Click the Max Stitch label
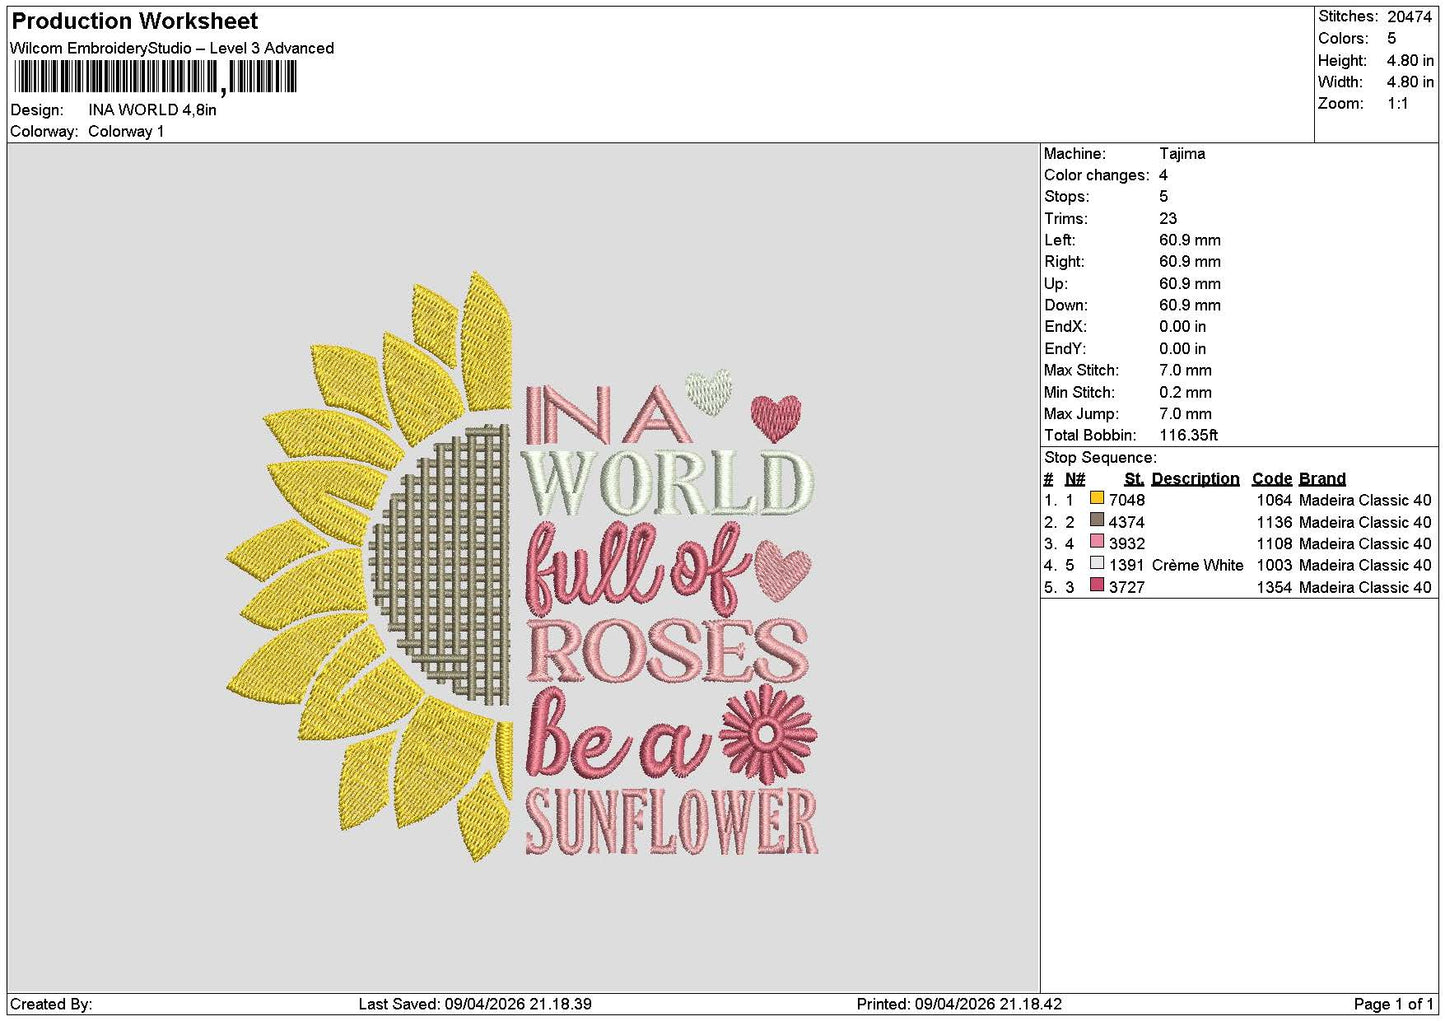 click(x=1081, y=371)
